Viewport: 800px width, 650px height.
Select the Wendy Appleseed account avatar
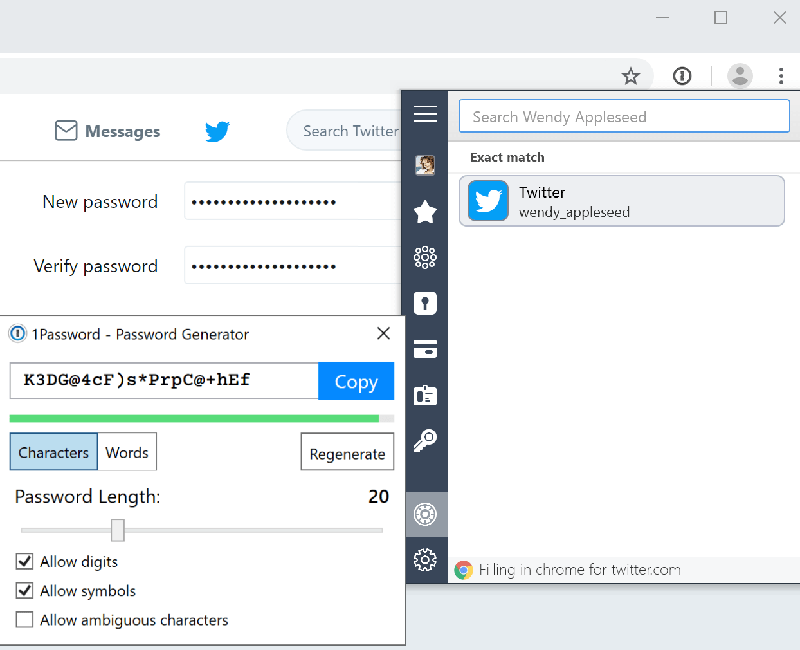coord(425,165)
